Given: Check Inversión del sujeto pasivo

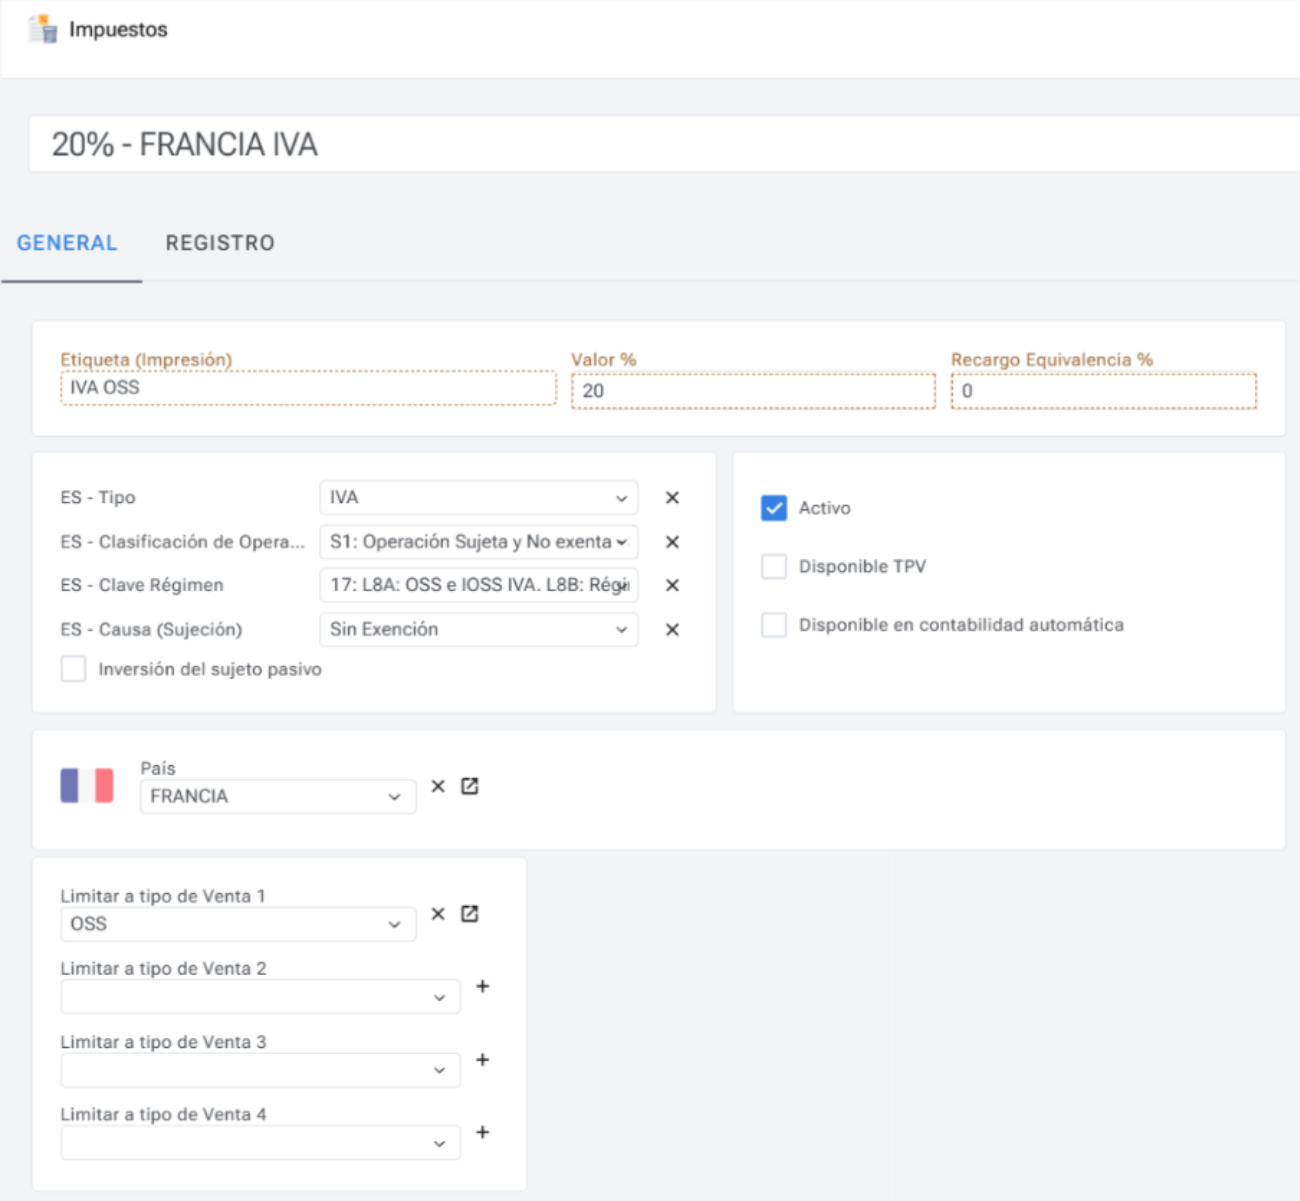Looking at the screenshot, I should [x=73, y=669].
